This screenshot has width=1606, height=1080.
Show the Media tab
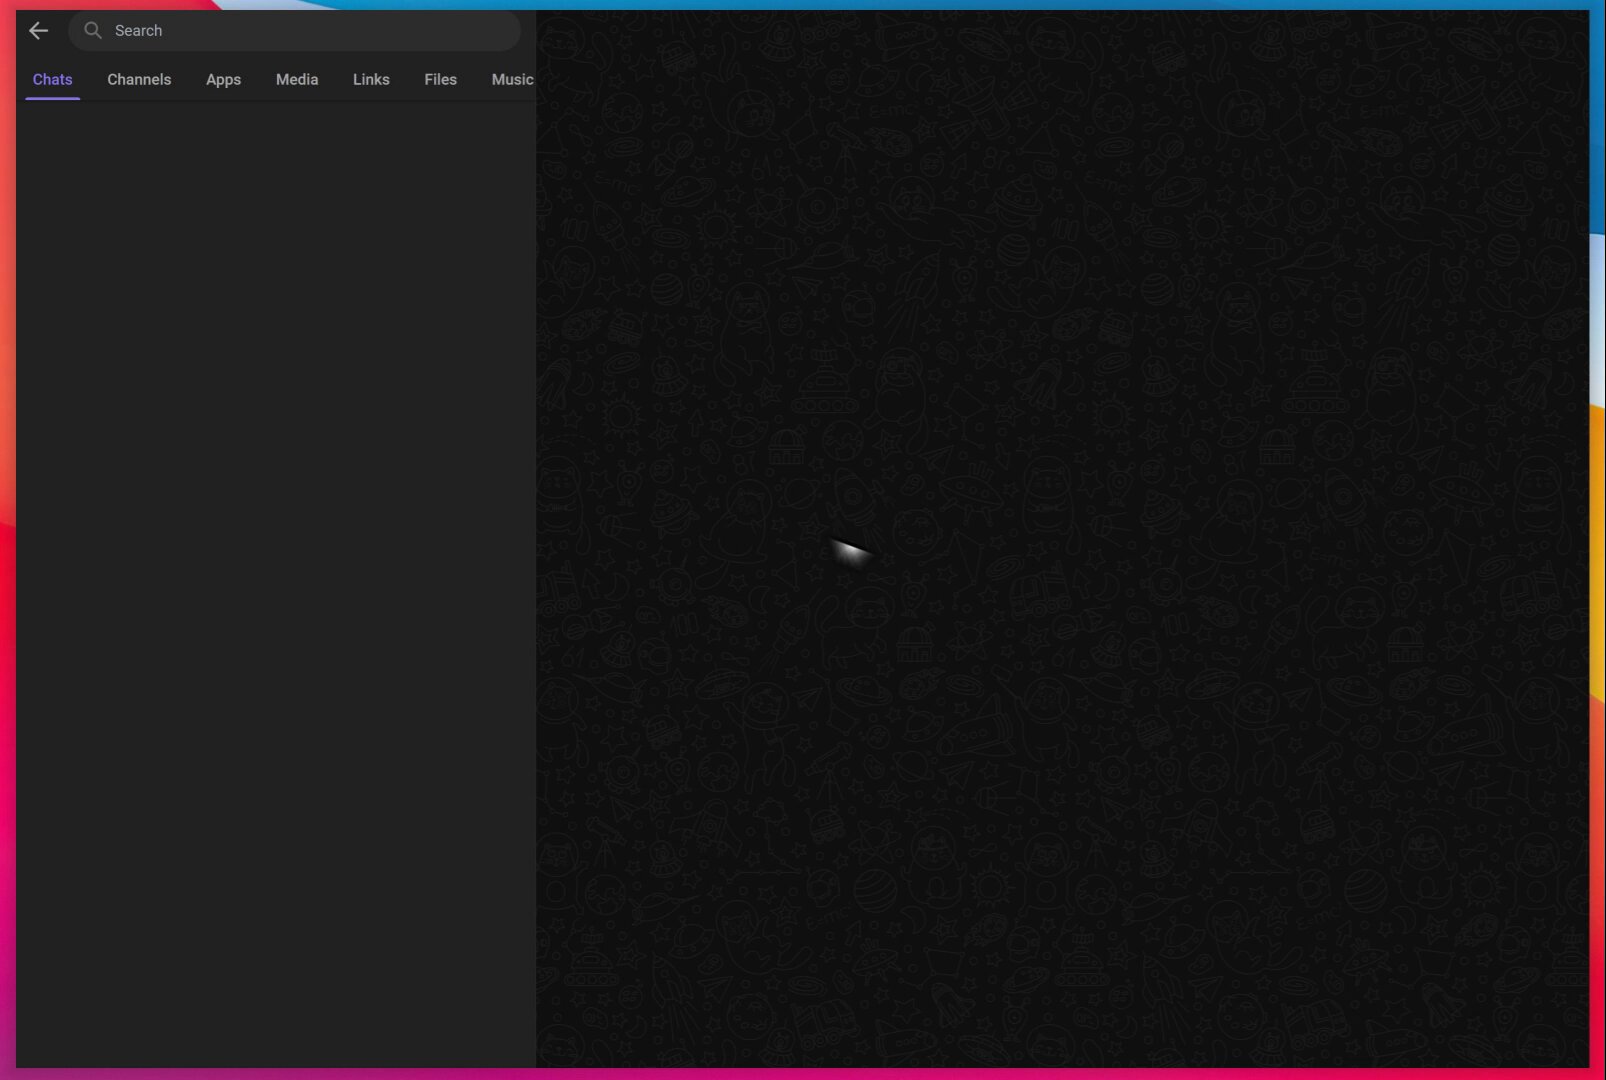pos(297,80)
